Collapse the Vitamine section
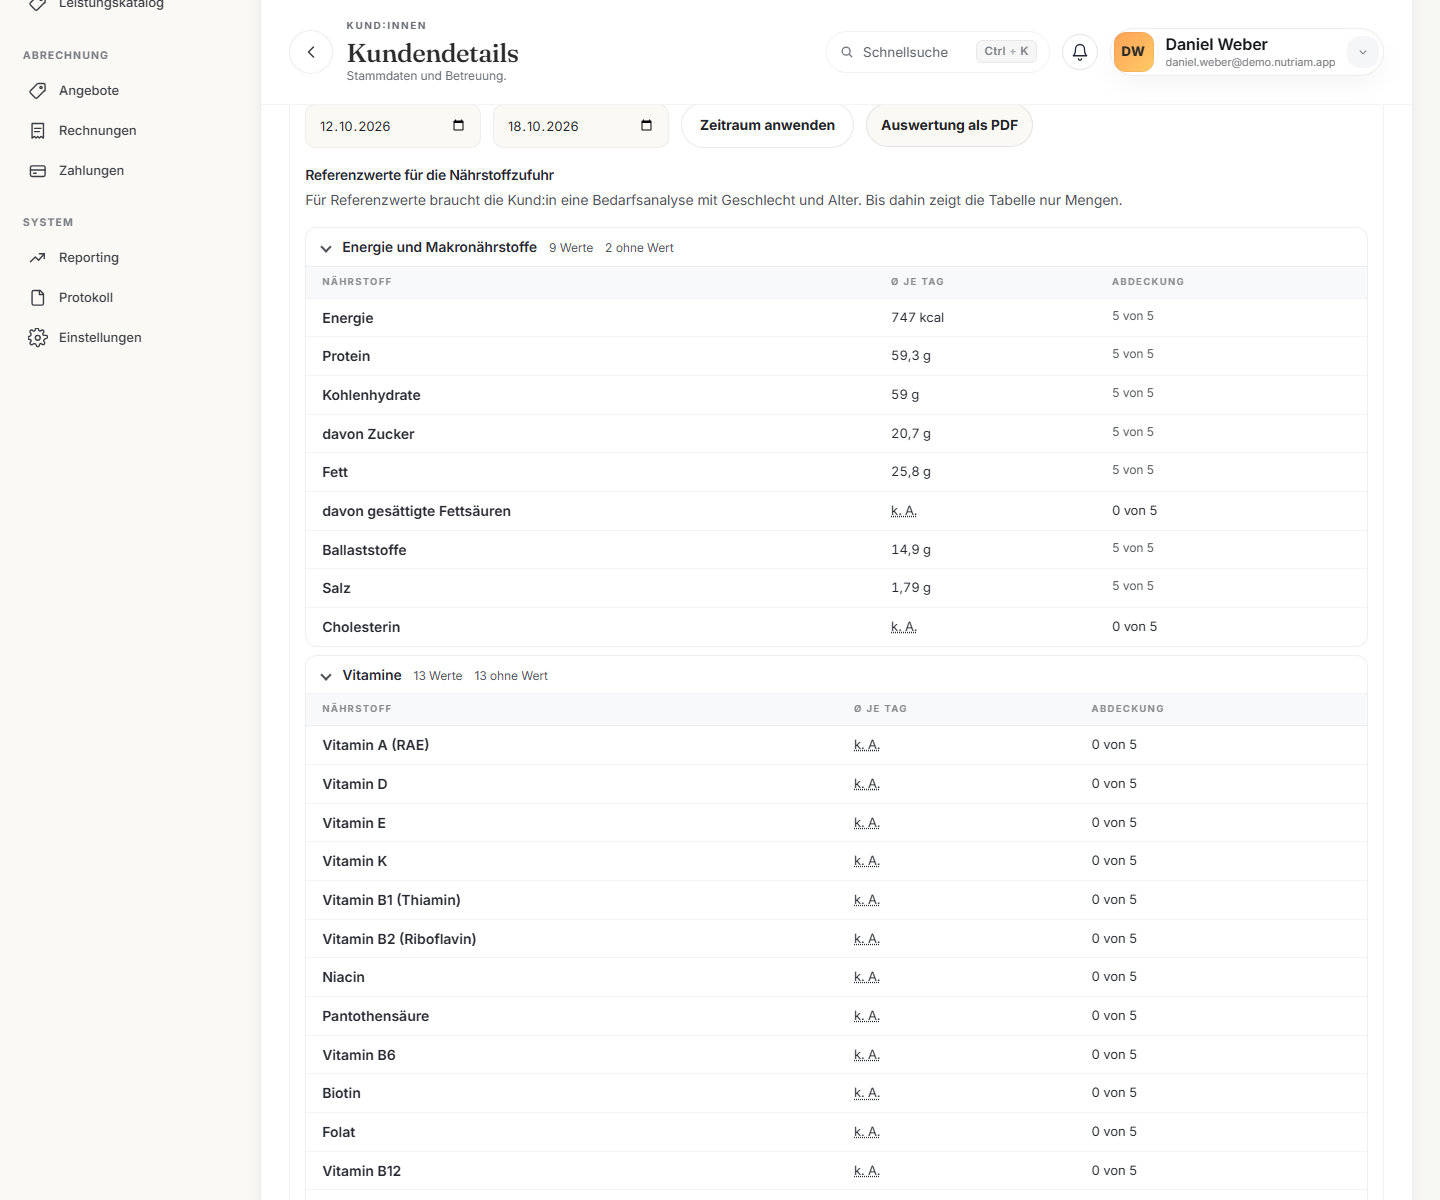The width and height of the screenshot is (1440, 1200). (326, 676)
